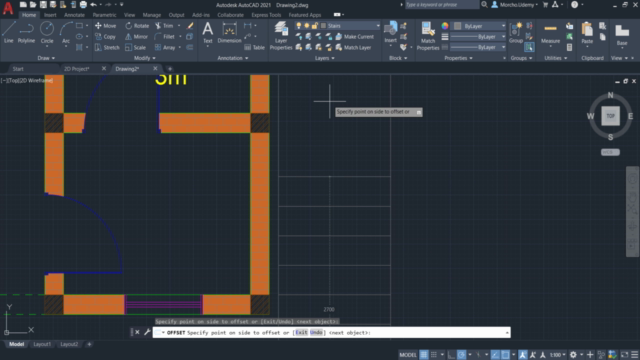Viewport: 640px width, 360px height.
Task: Select the Polyline tool
Action: point(26,32)
